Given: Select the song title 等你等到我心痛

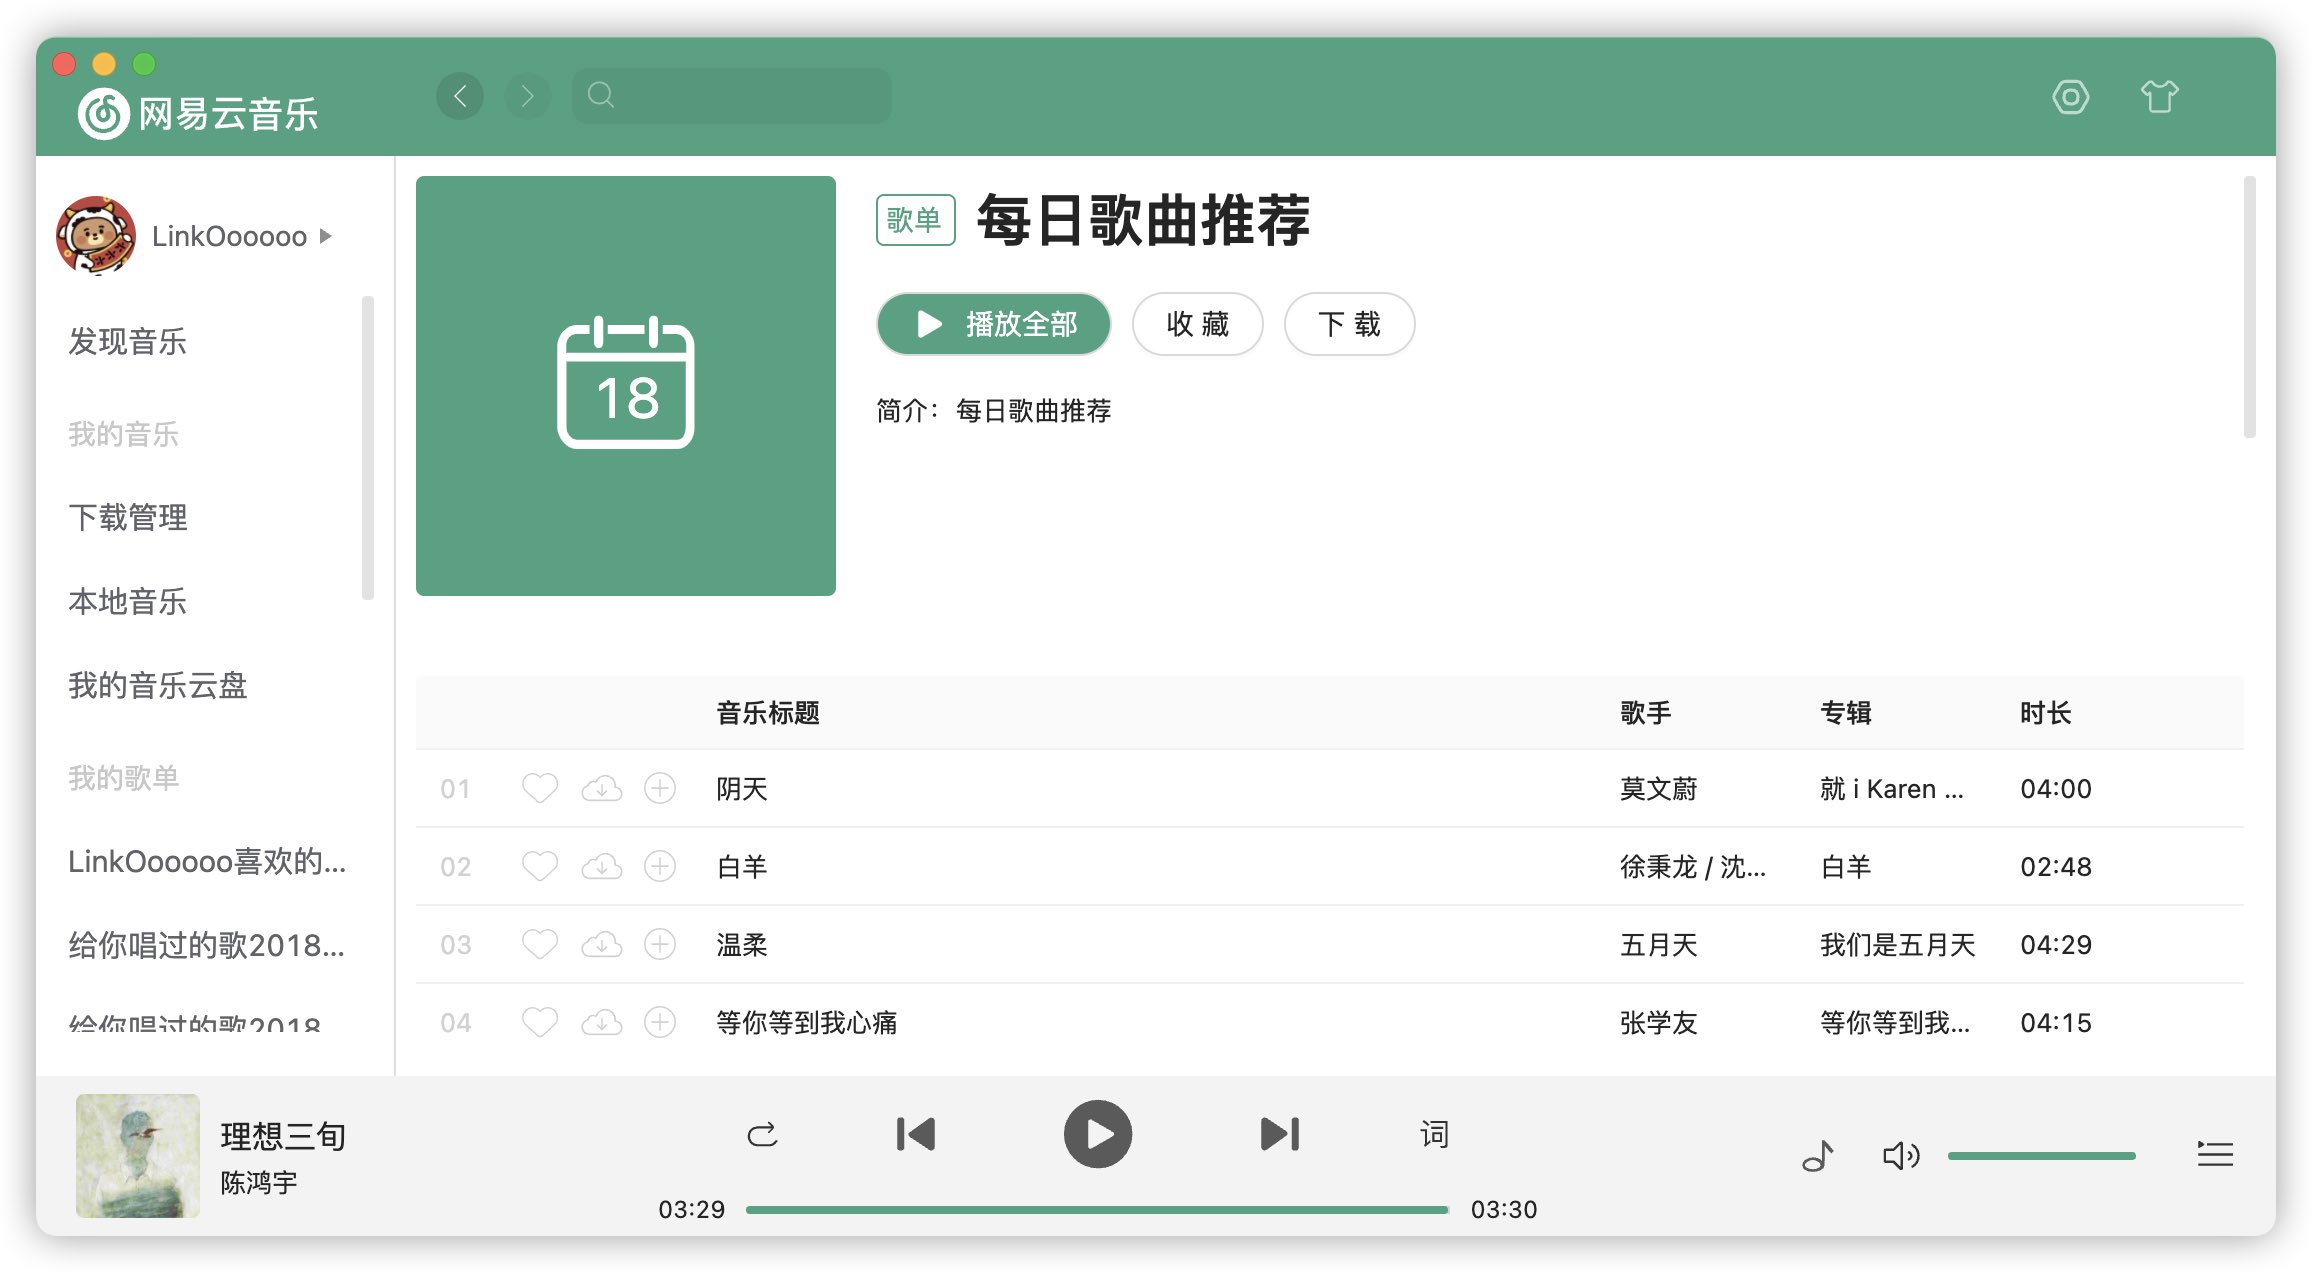Looking at the screenshot, I should 807,1023.
